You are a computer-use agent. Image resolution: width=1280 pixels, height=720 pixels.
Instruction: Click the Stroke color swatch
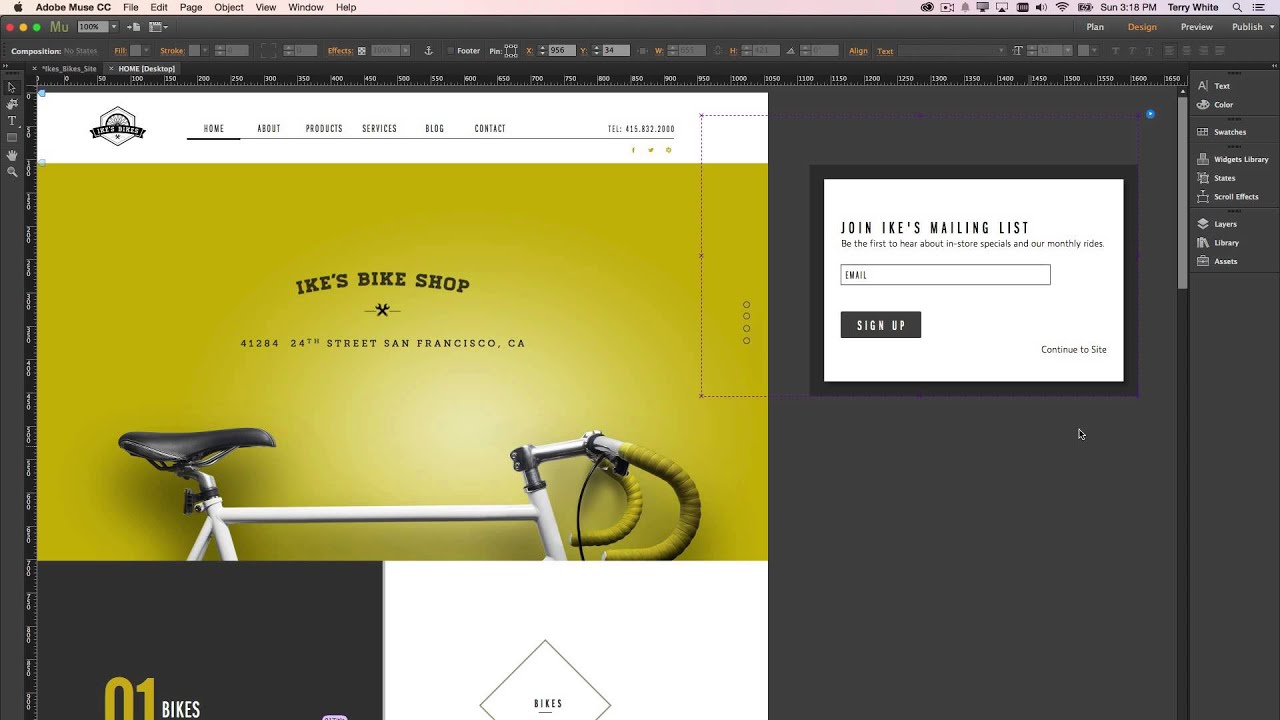point(193,51)
